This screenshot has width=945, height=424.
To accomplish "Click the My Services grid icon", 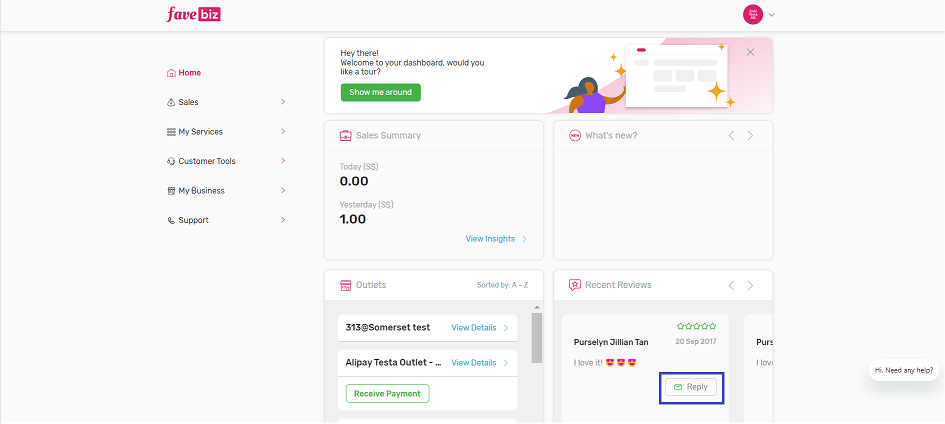I will pyautogui.click(x=171, y=132).
